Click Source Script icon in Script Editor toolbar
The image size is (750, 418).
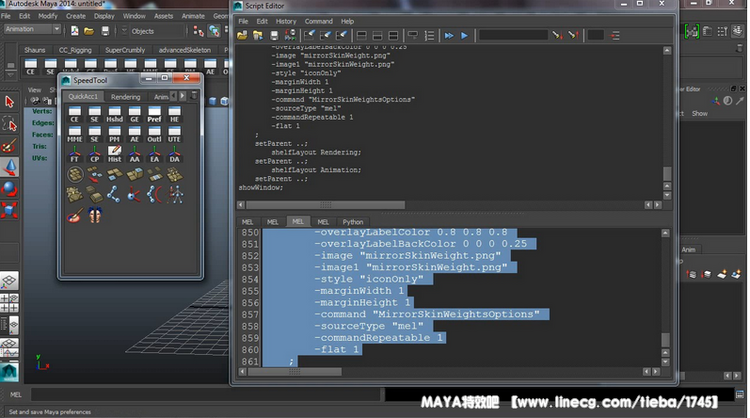(258, 35)
